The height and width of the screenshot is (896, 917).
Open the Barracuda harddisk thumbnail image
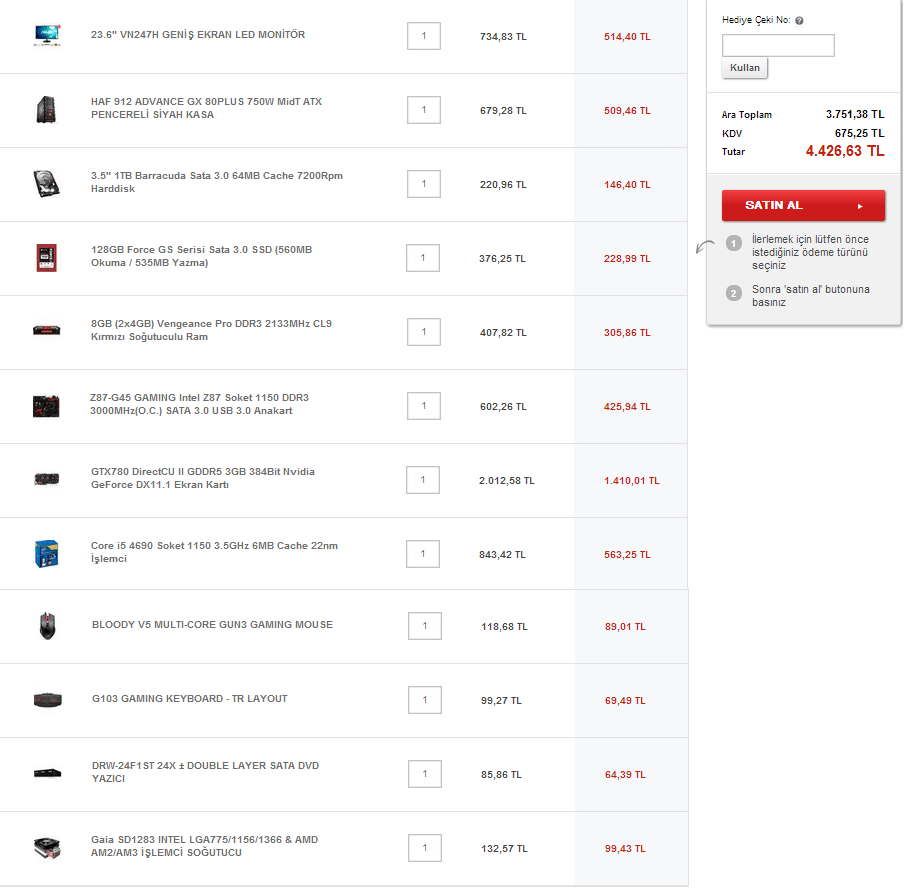[x=47, y=184]
